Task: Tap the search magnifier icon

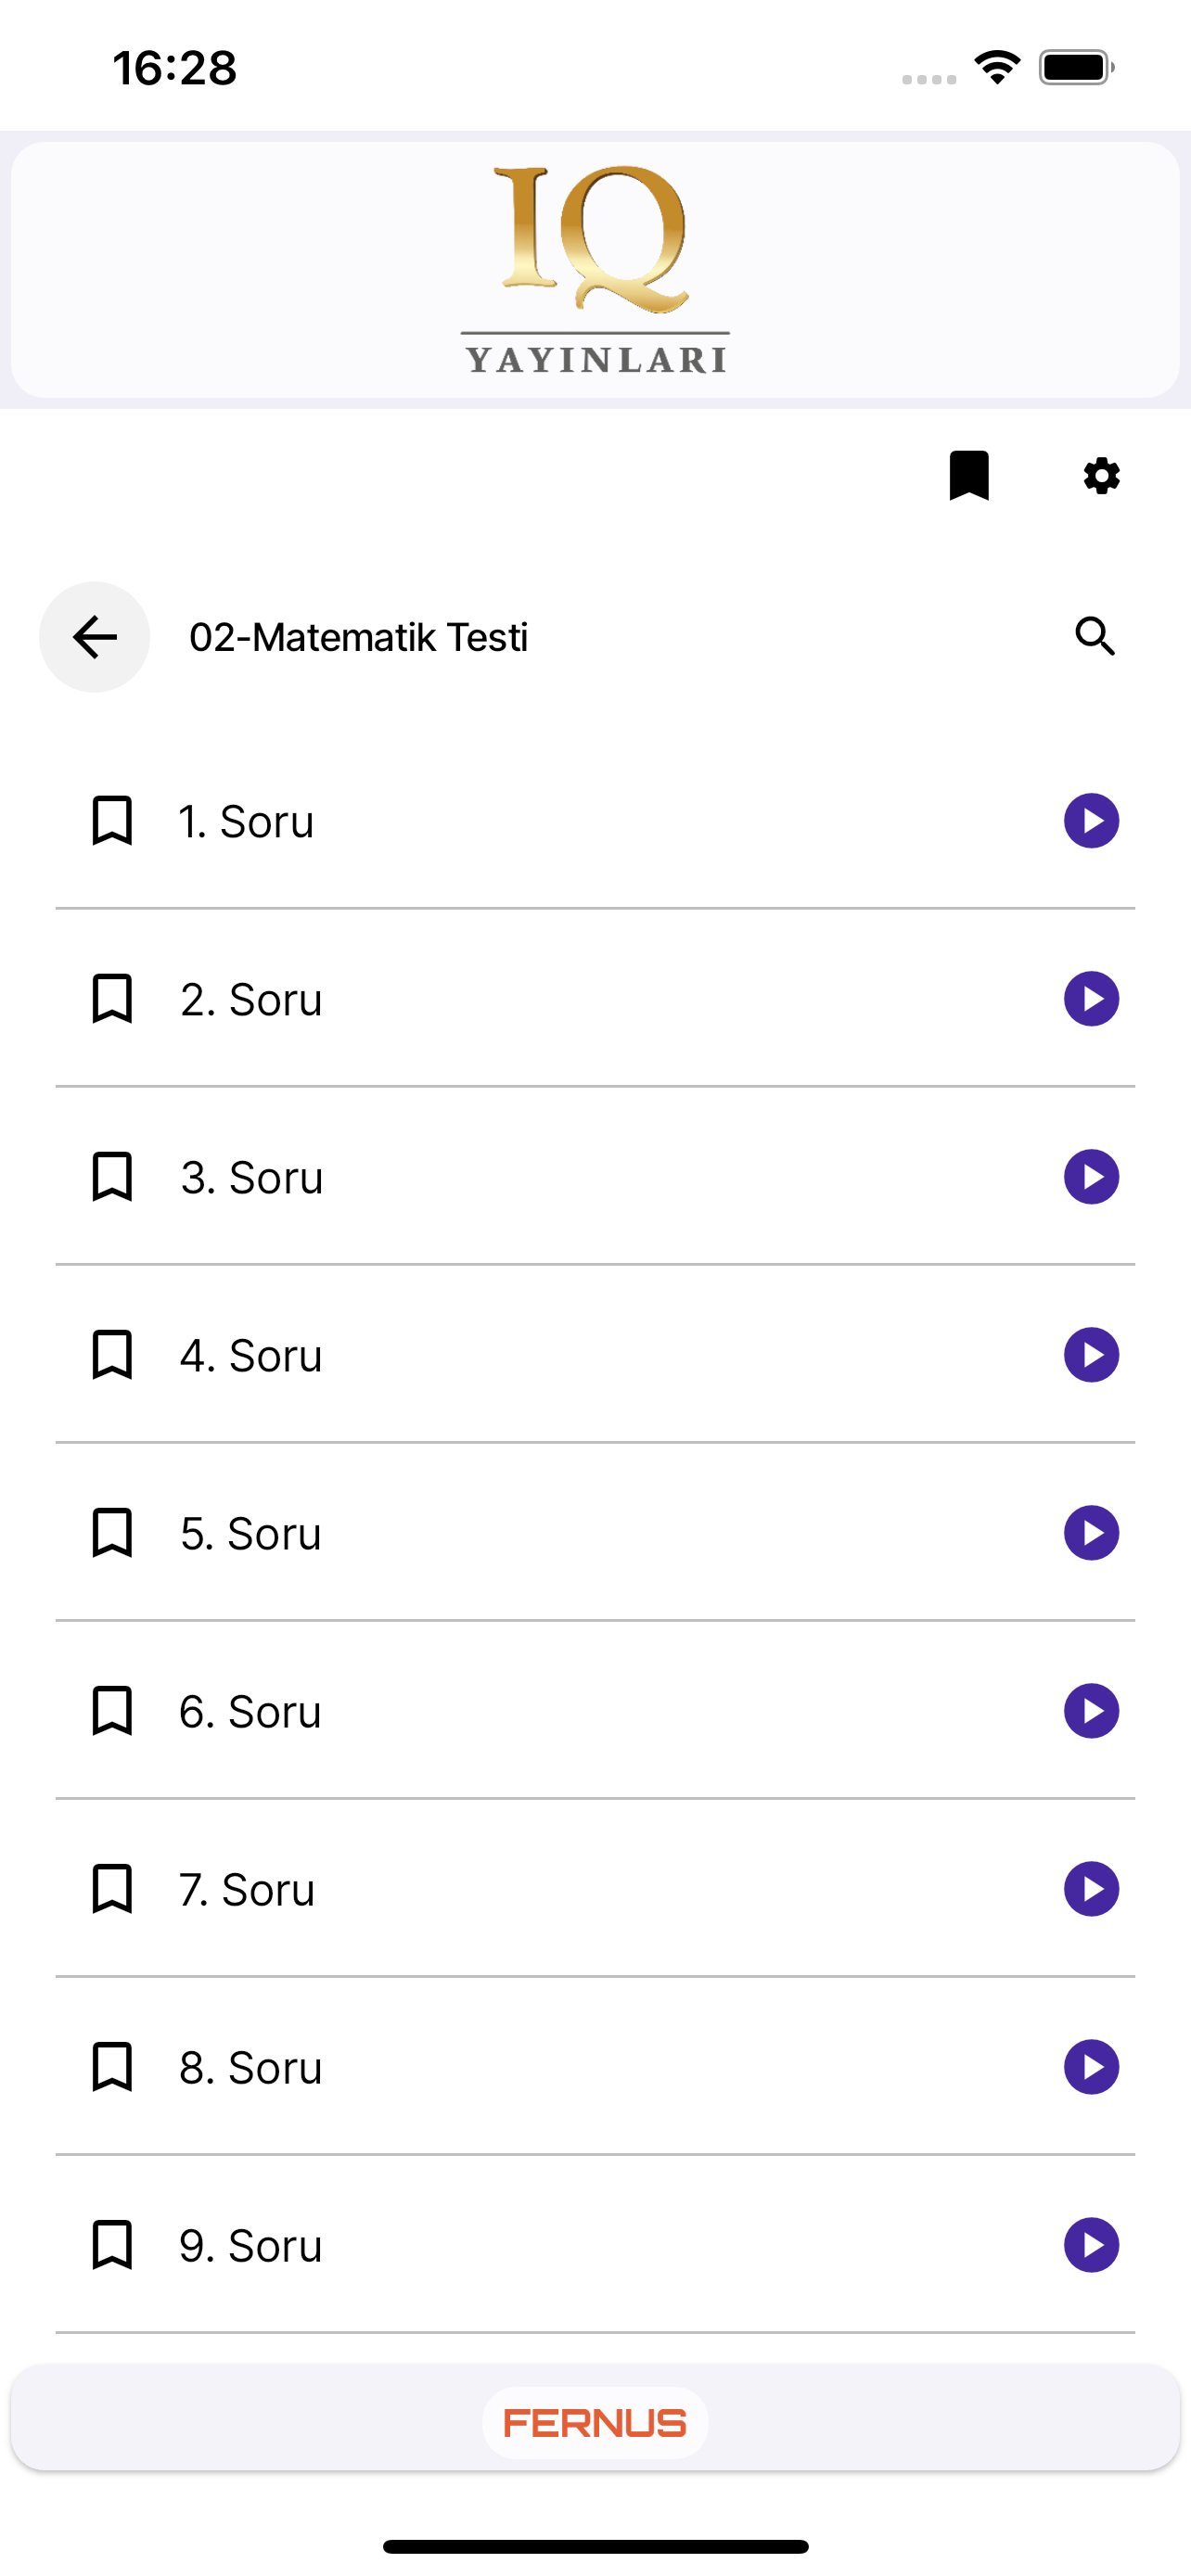Action: 1095,636
